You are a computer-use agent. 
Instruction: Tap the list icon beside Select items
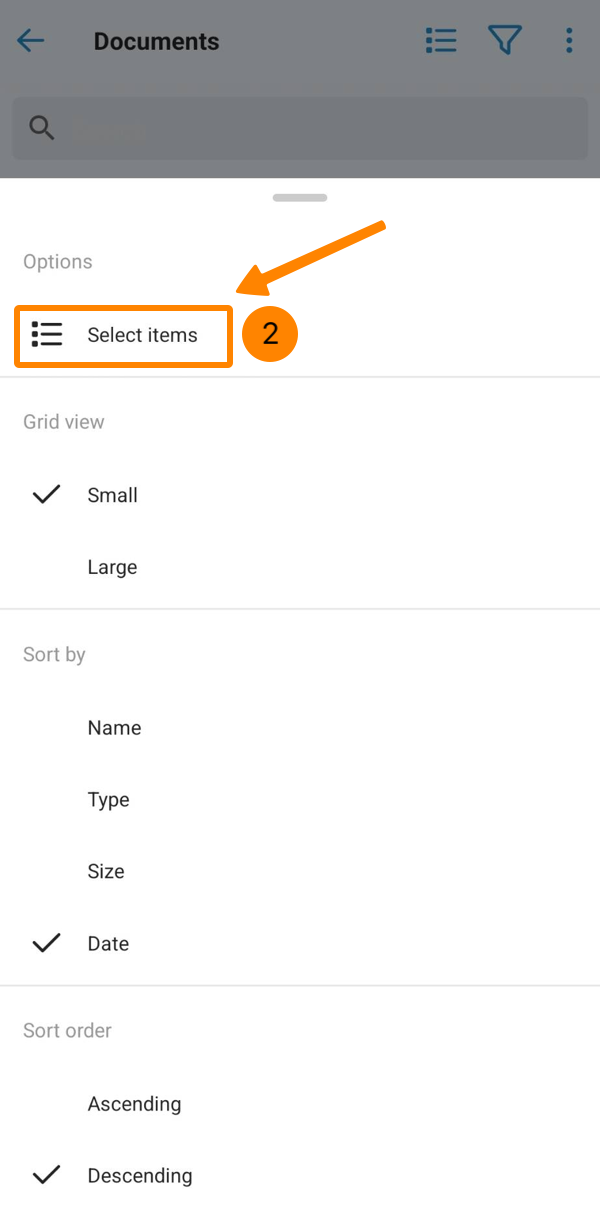click(47, 335)
